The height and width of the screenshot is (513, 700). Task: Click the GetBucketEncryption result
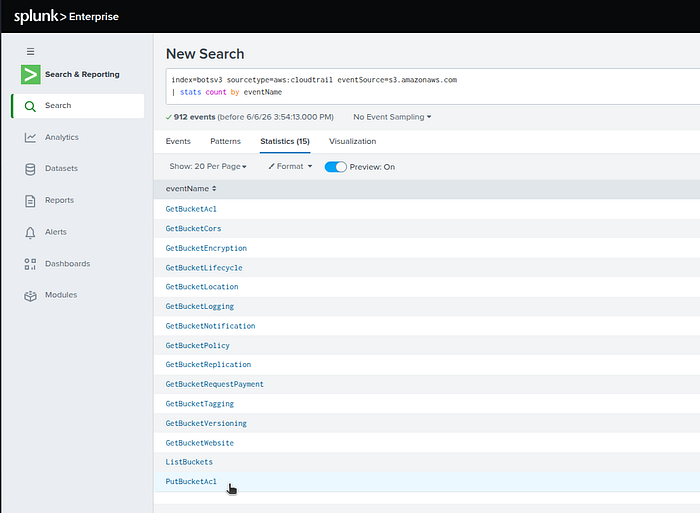click(x=206, y=248)
